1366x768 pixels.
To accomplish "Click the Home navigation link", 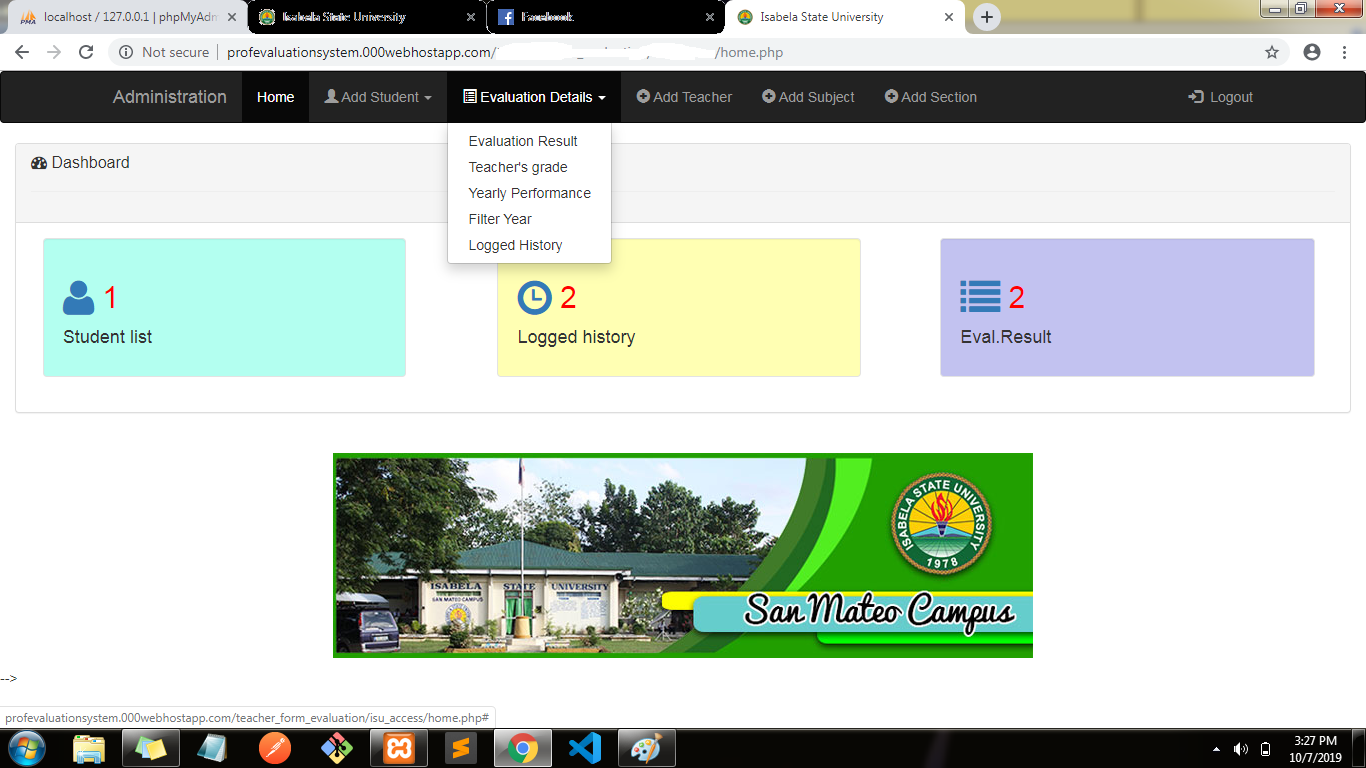I will (x=275, y=96).
